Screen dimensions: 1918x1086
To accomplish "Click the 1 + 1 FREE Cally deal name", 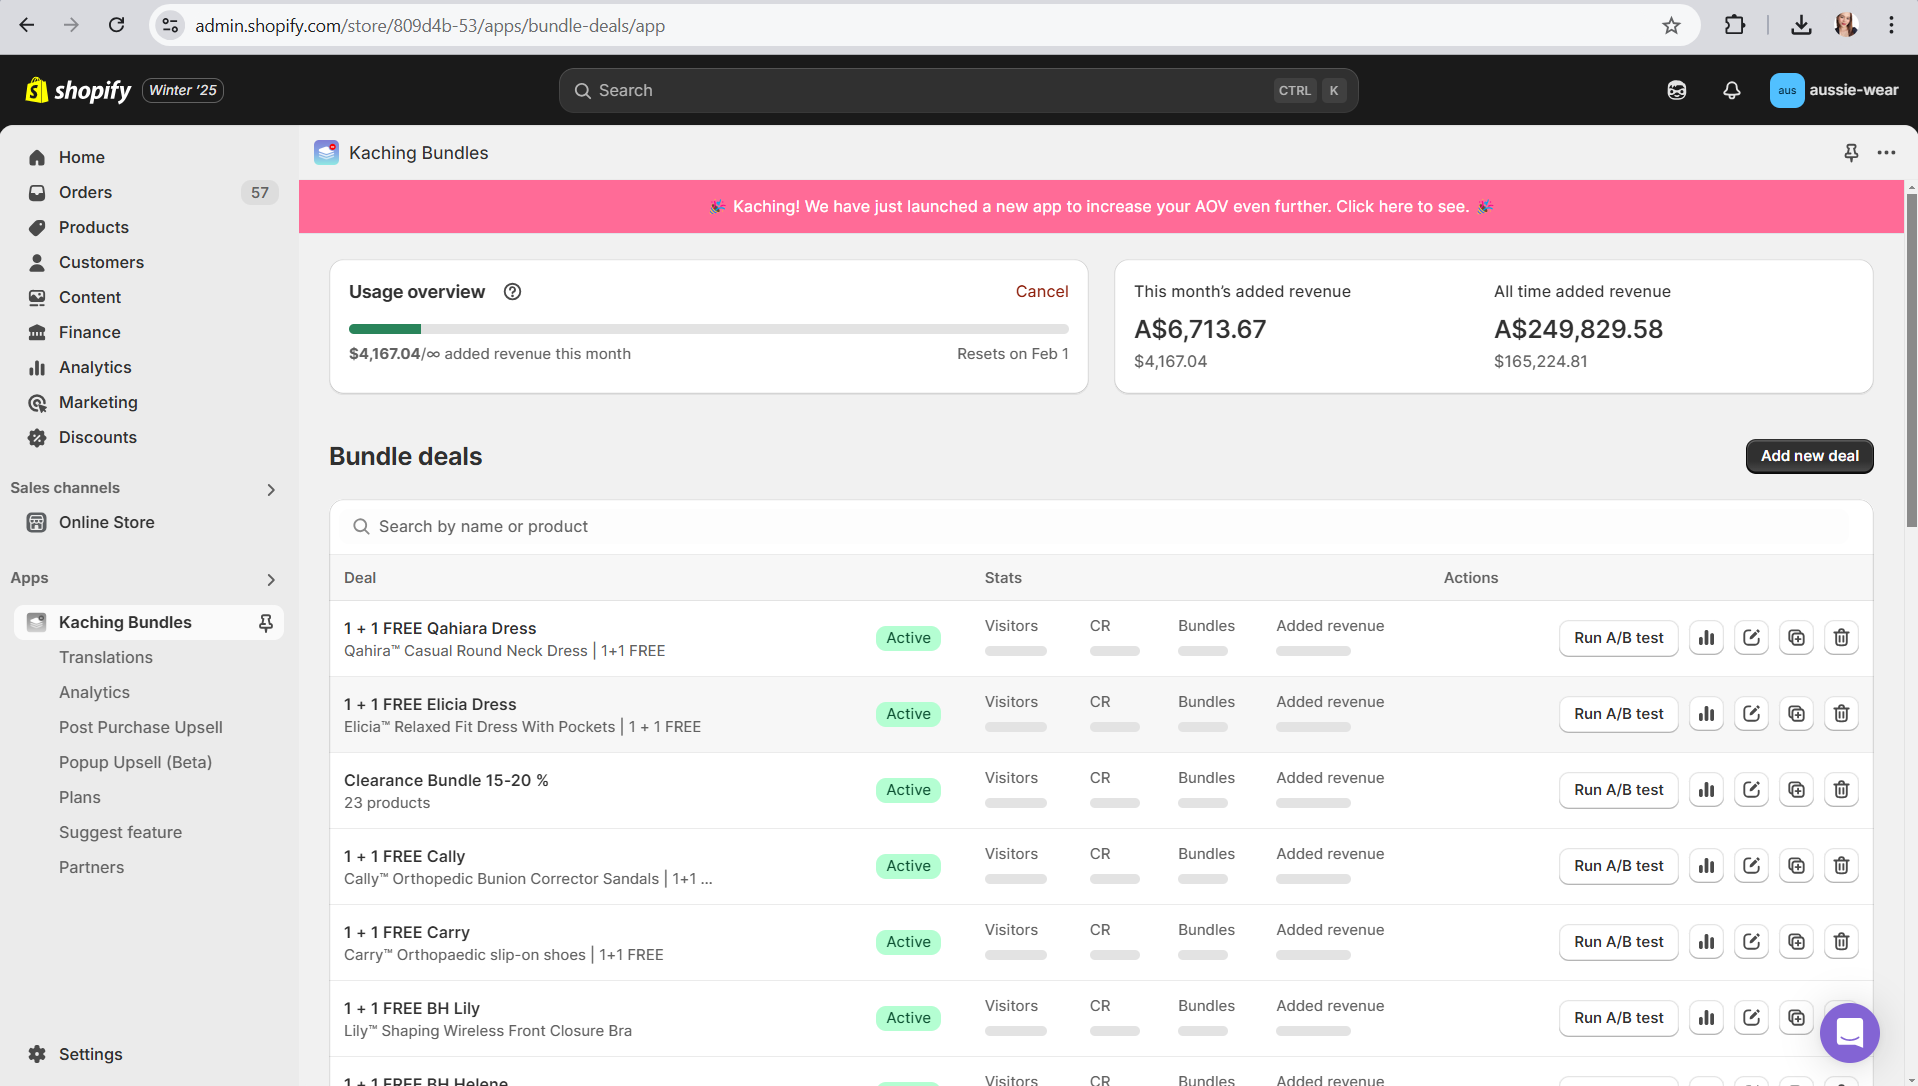I will tap(404, 857).
